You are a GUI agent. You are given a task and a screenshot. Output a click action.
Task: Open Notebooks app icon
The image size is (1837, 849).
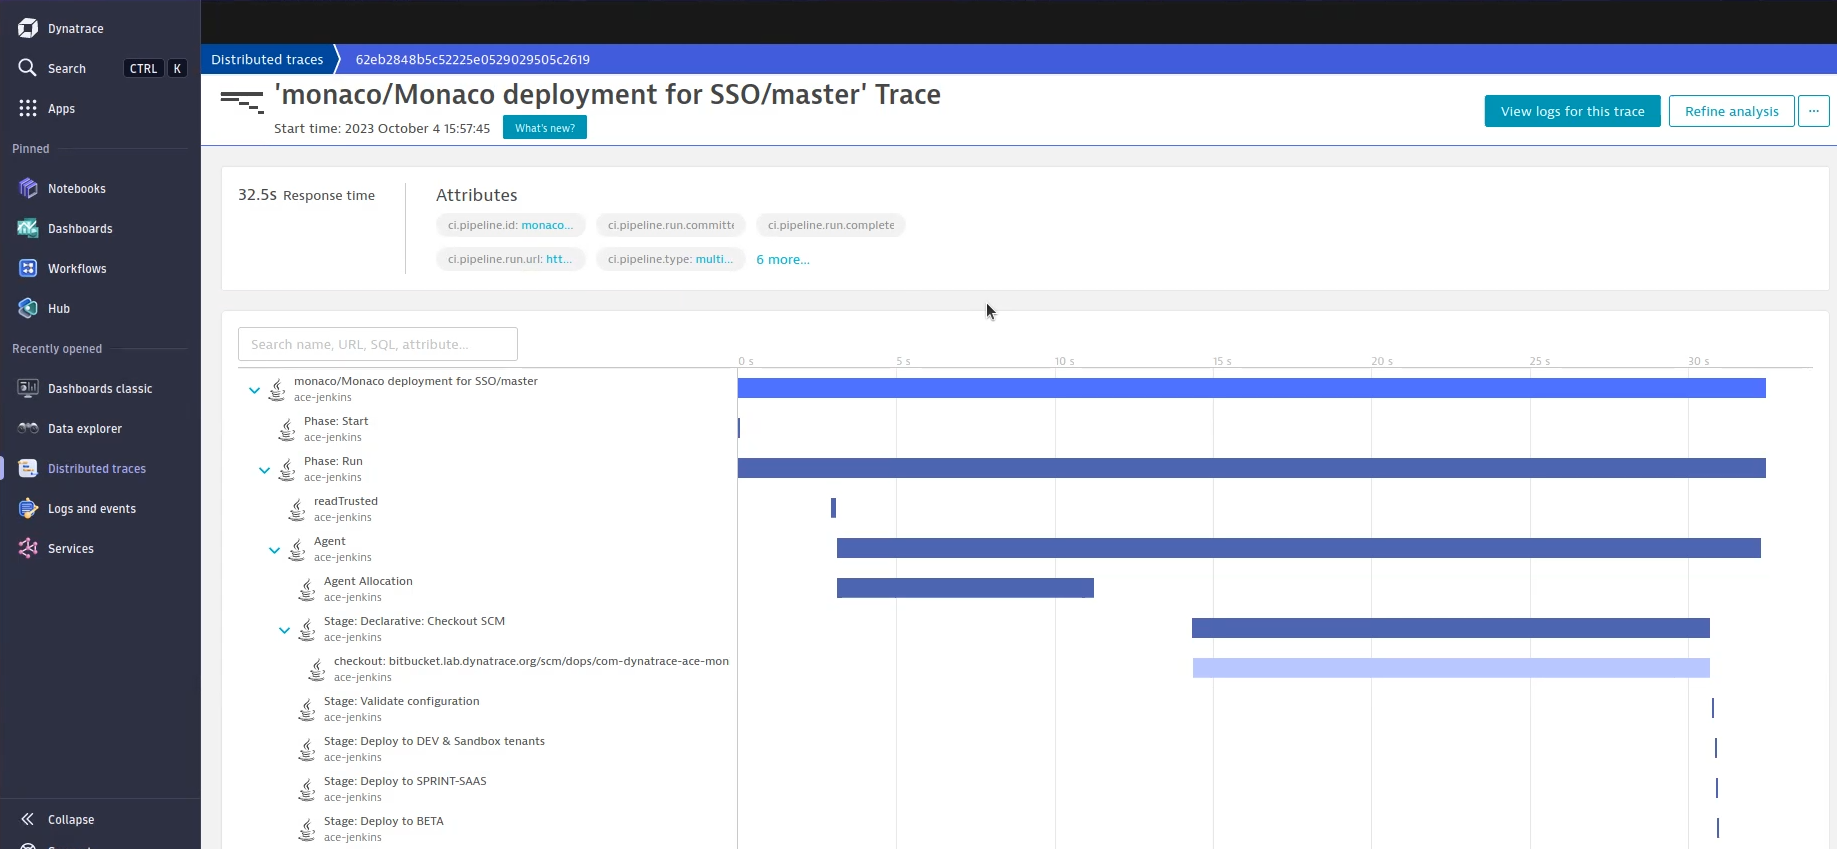pos(28,188)
